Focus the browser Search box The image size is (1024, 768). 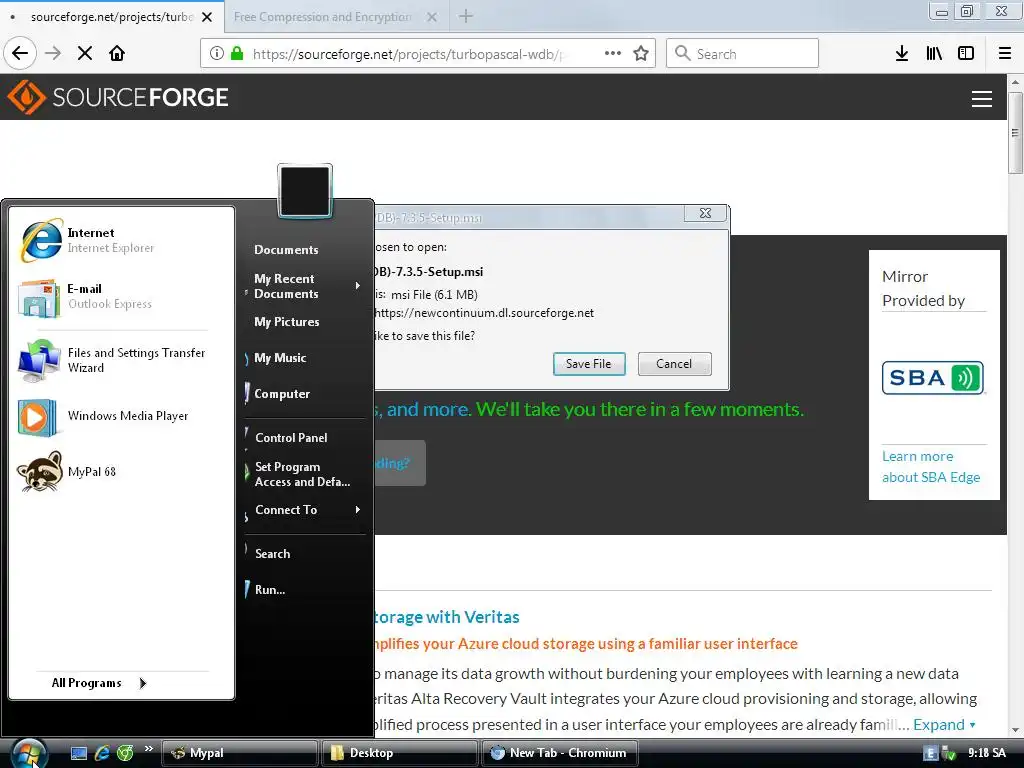742,54
